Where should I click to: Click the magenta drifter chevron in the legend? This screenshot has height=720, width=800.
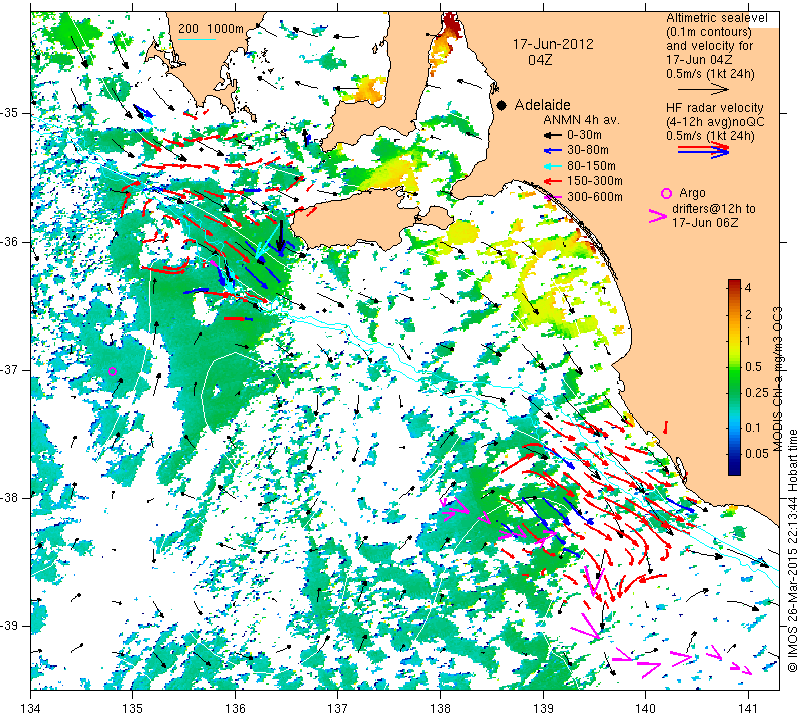tap(657, 216)
